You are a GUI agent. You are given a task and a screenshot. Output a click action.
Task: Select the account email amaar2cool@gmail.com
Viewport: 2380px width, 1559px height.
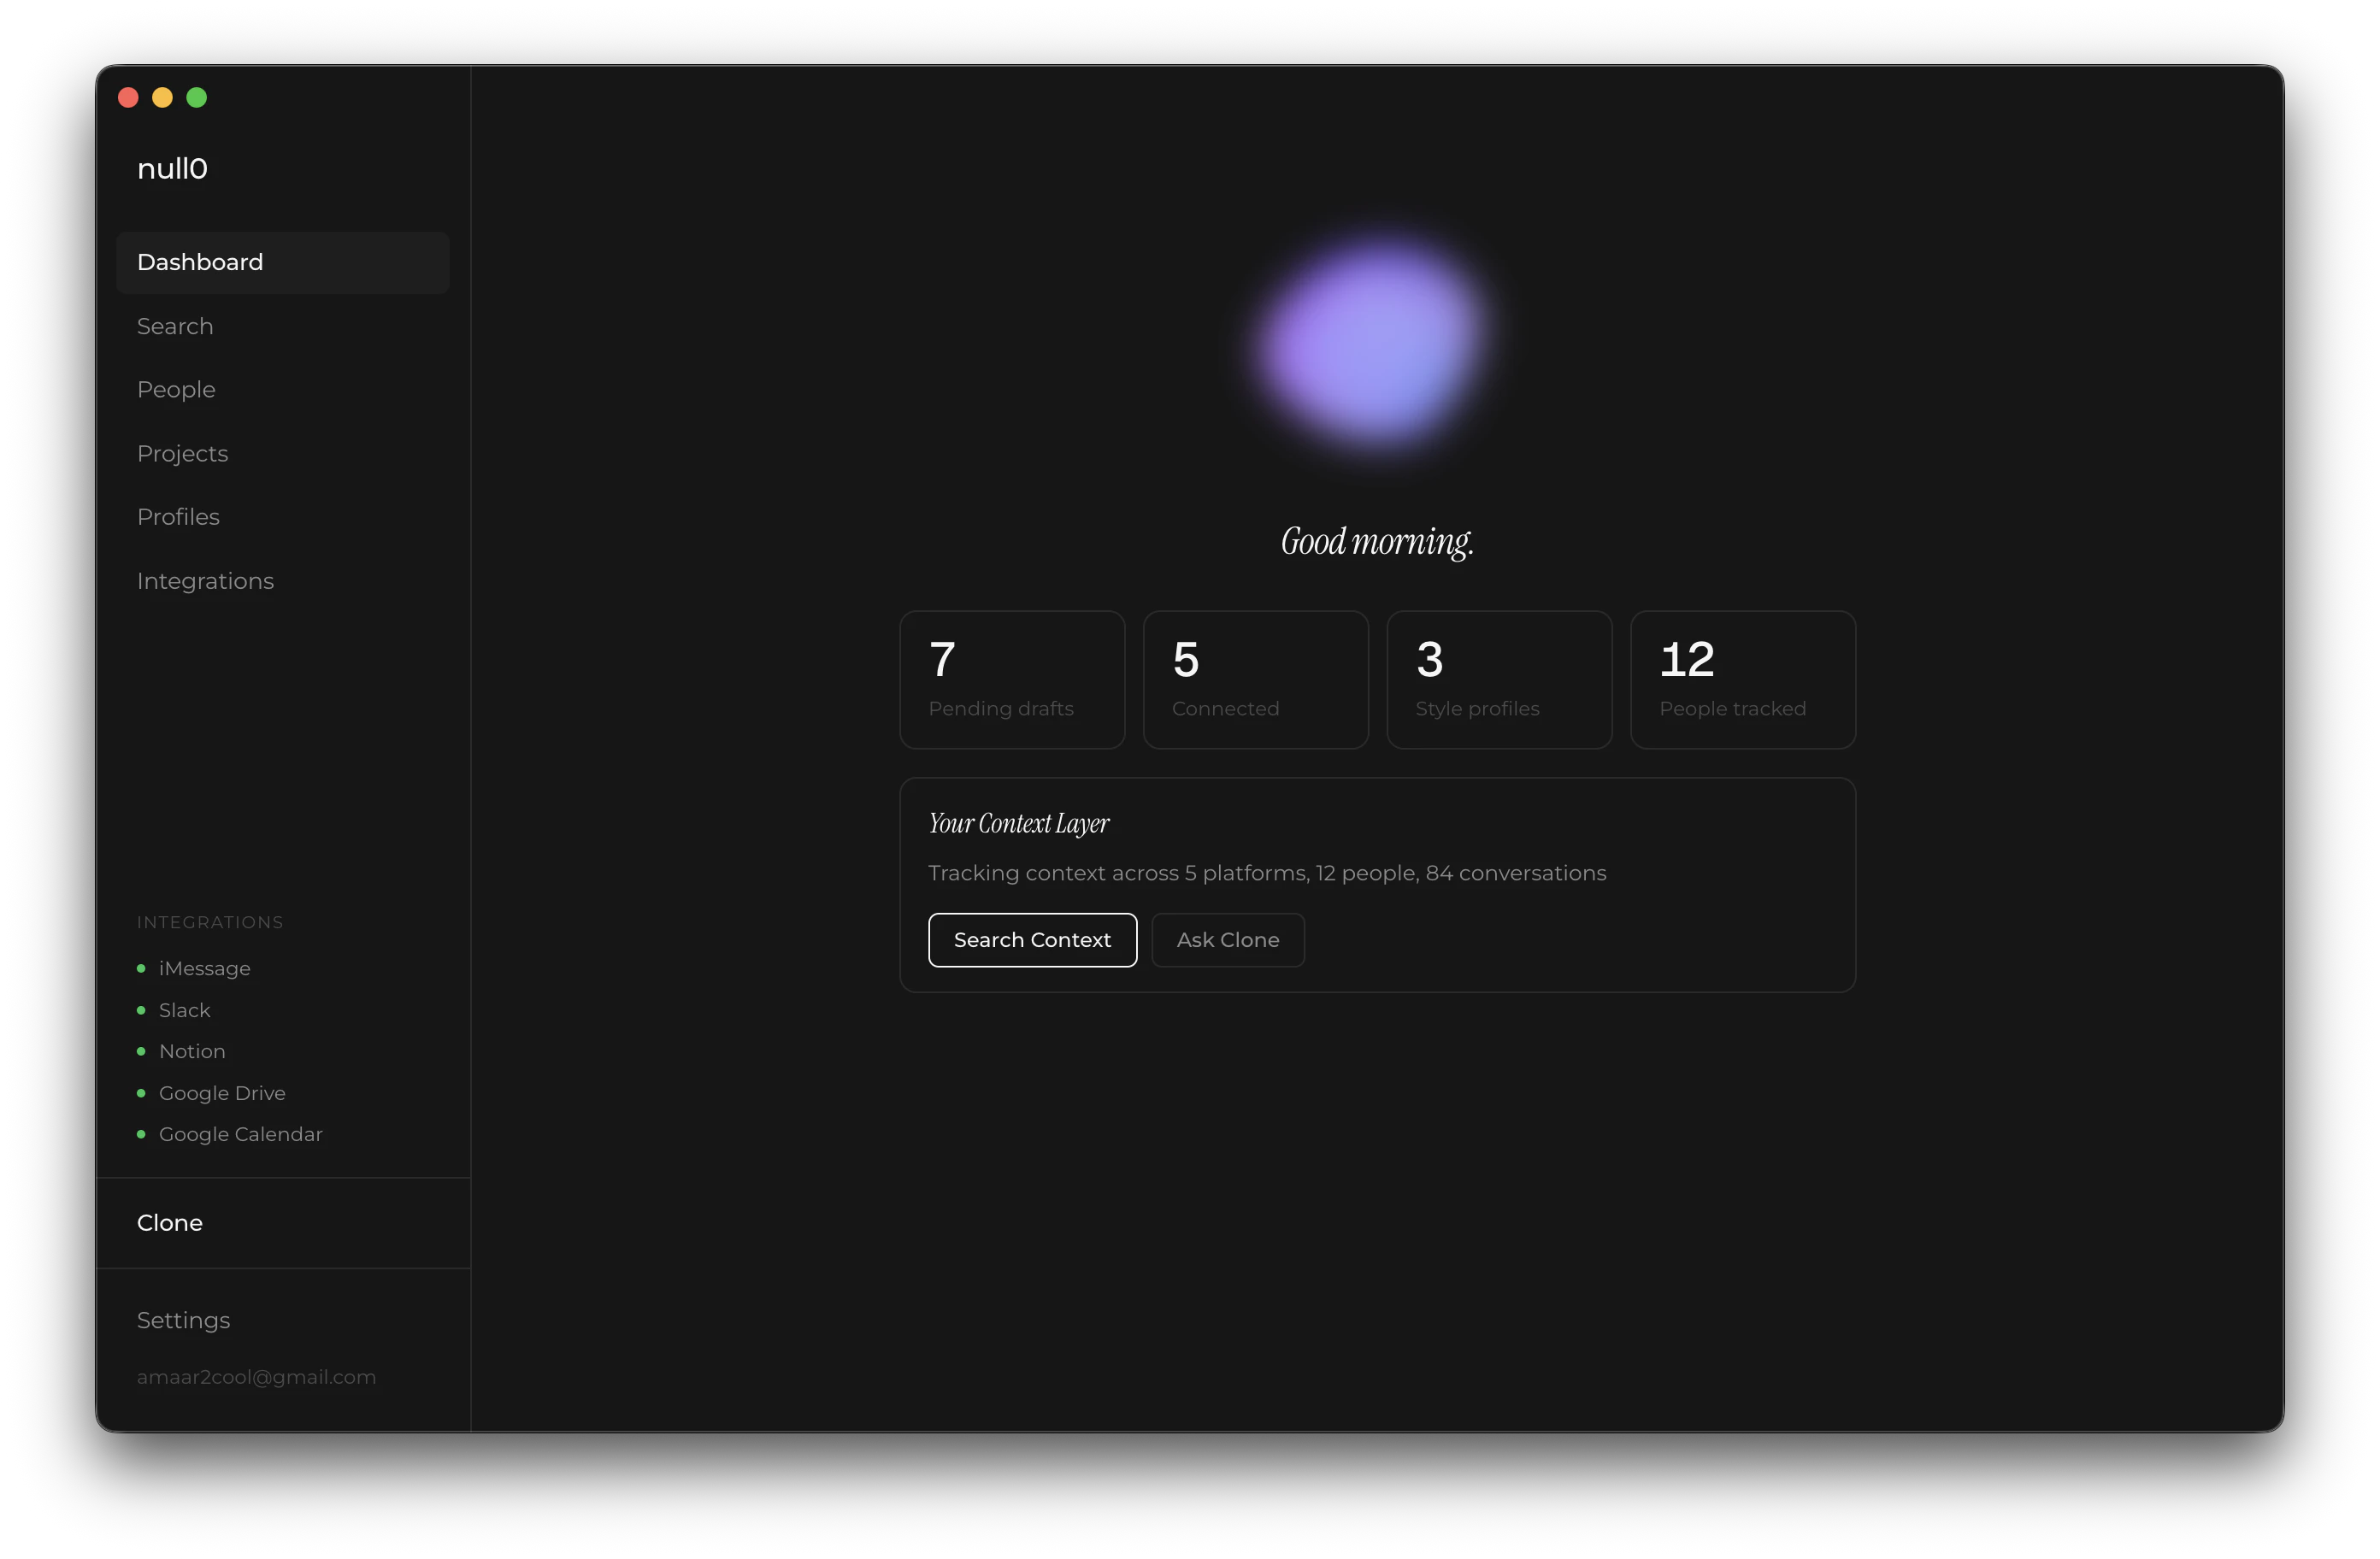[256, 1377]
